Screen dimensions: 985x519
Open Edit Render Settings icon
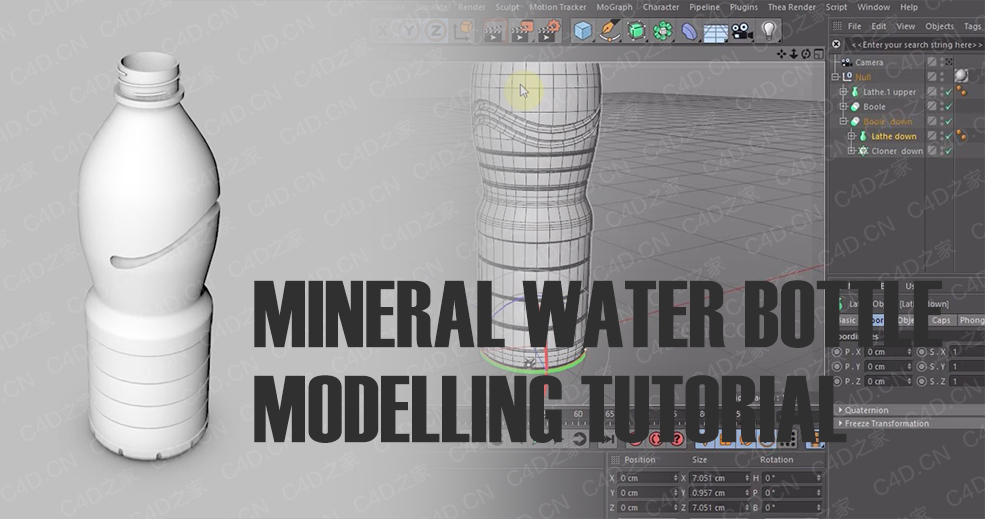(x=550, y=30)
